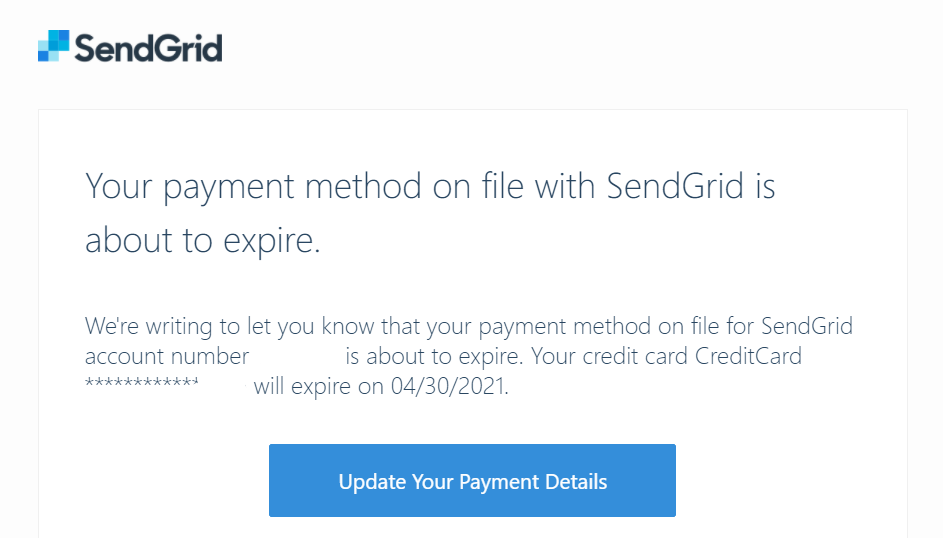Click the masked credit card asterisks
943x538 pixels.
tap(142, 385)
